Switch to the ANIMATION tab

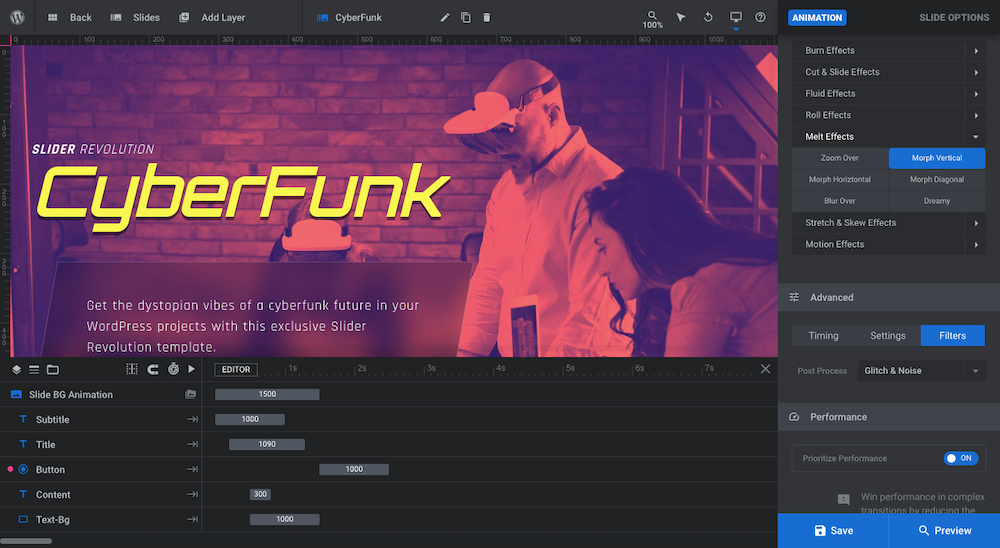click(x=817, y=17)
